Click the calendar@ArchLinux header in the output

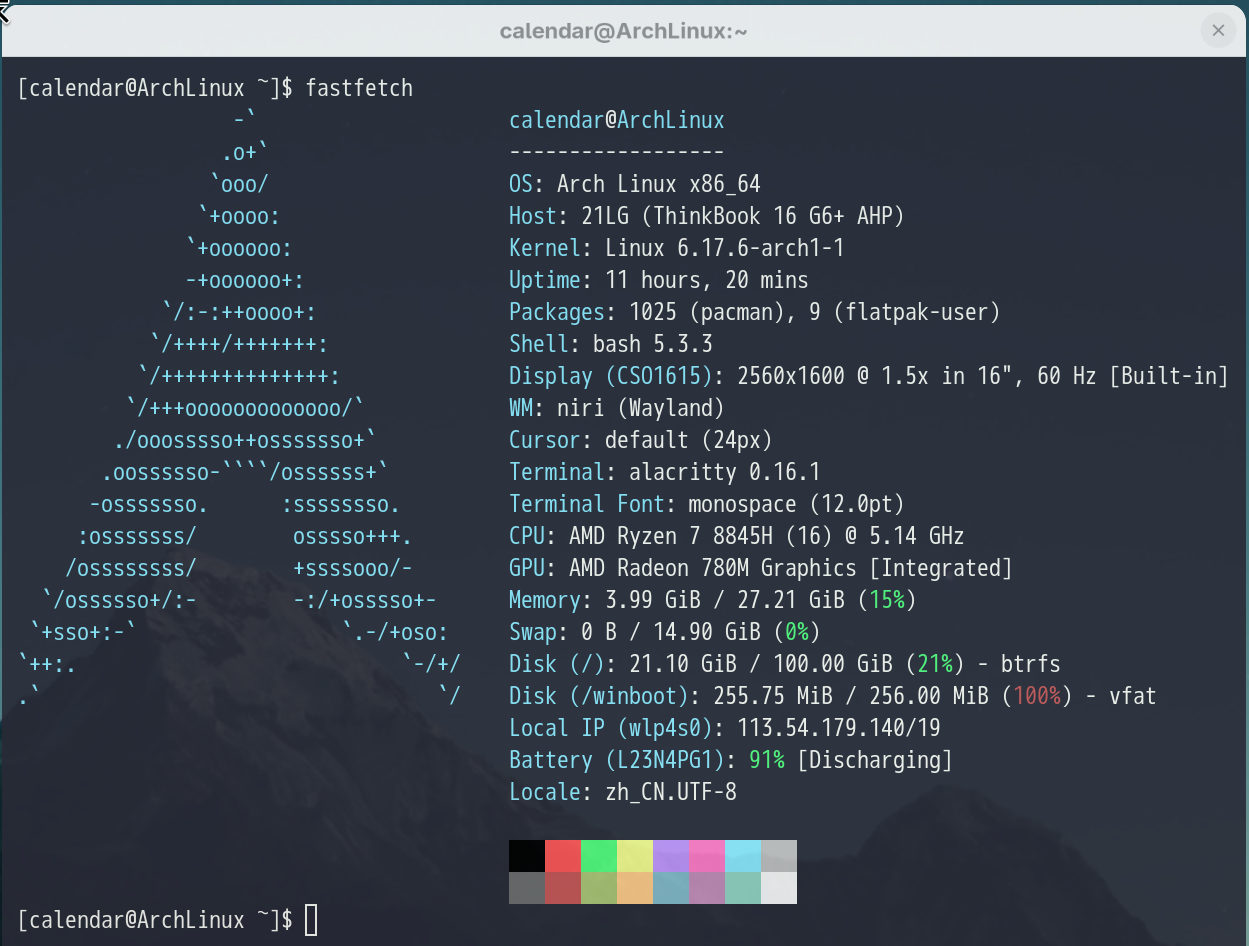click(617, 120)
